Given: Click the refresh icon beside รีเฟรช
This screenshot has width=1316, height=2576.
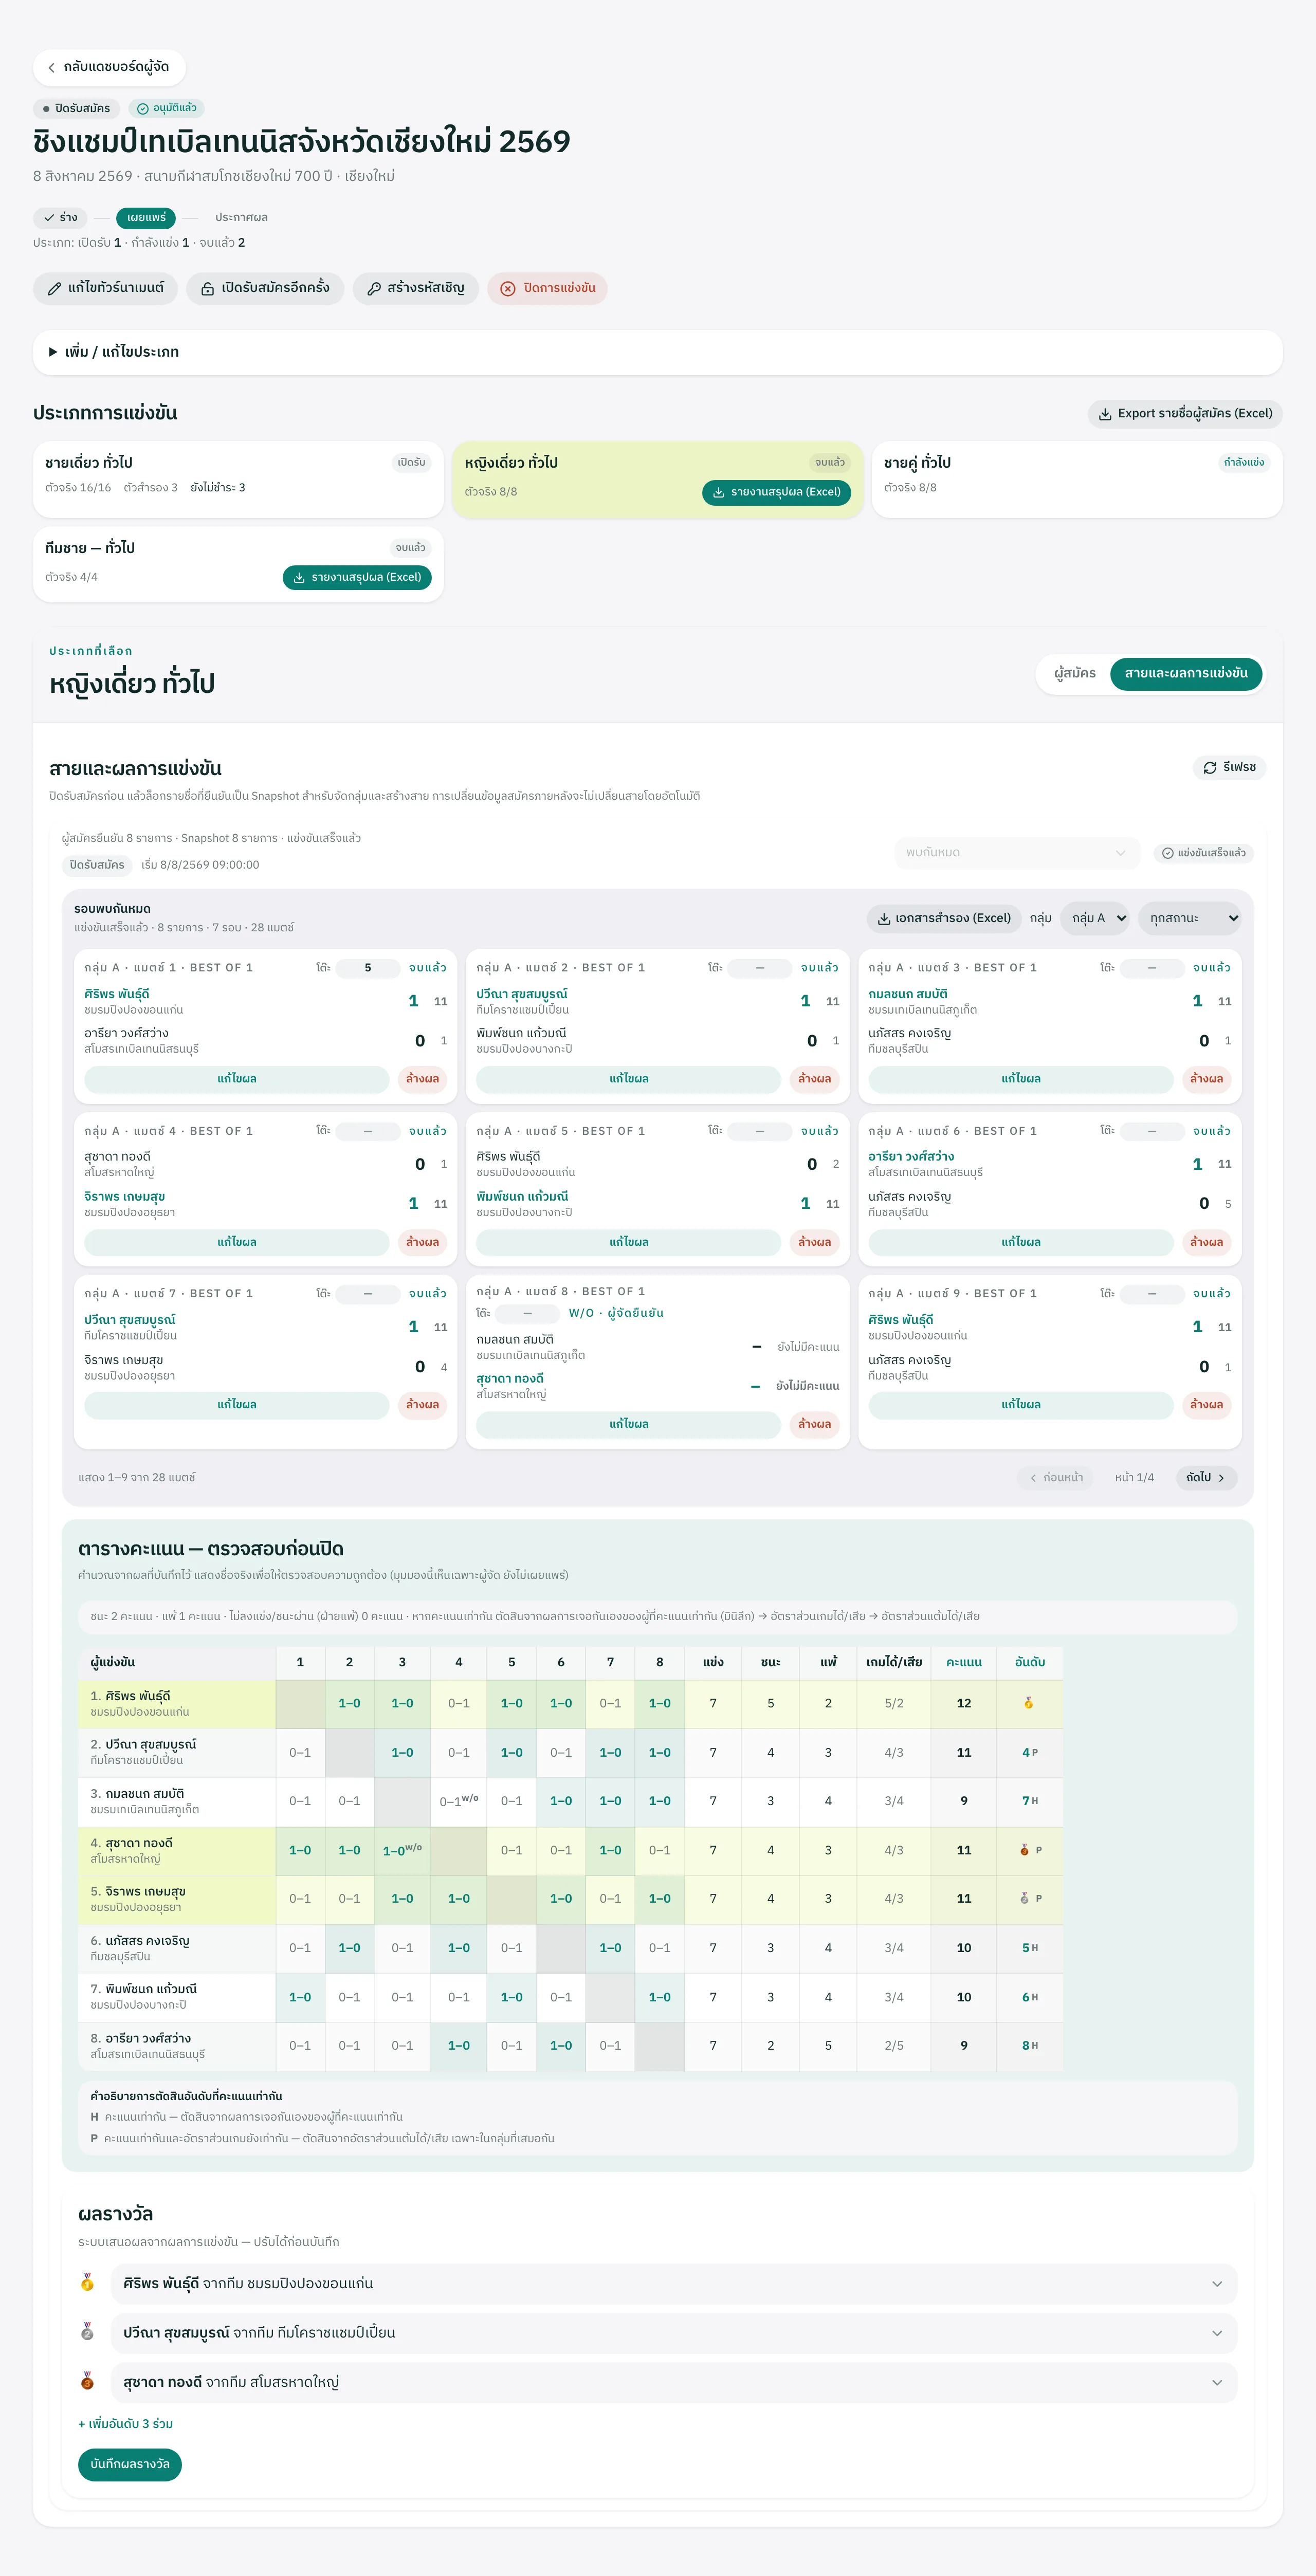Looking at the screenshot, I should pos(1210,767).
